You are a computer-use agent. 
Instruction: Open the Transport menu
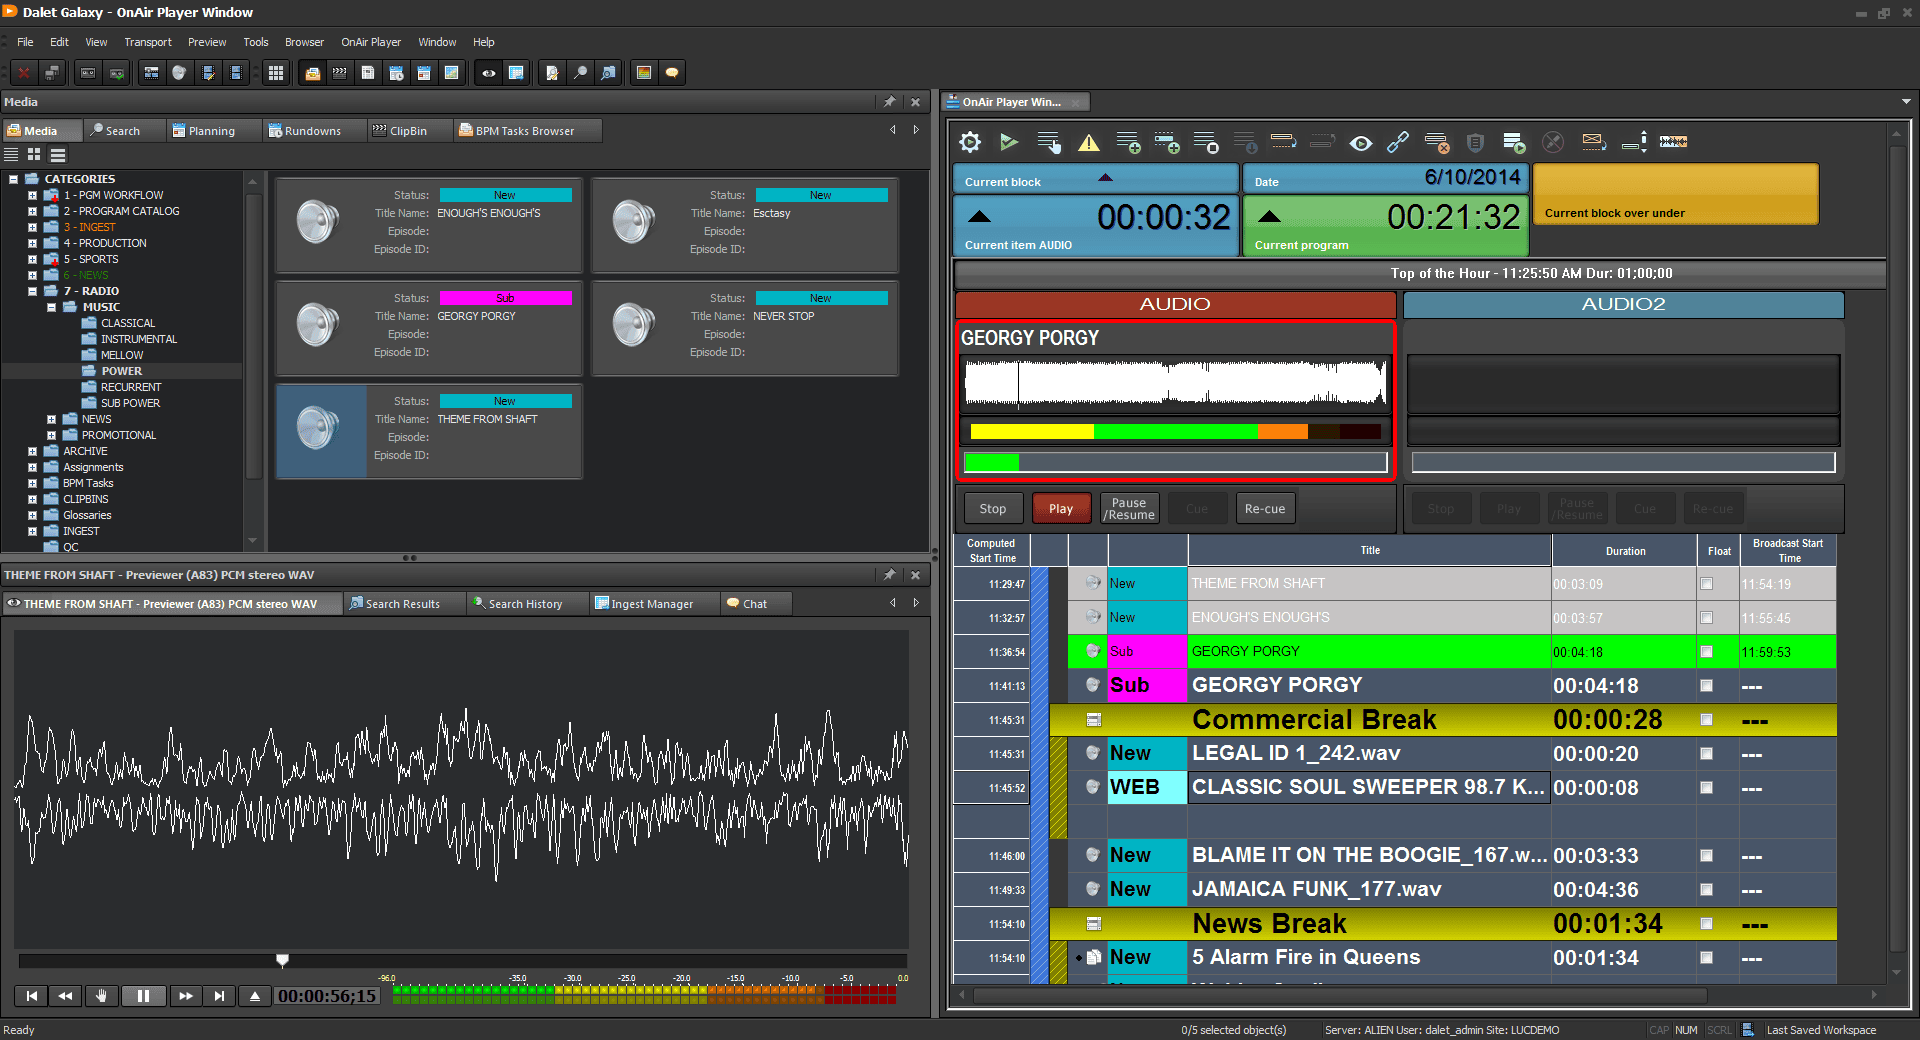tap(148, 42)
